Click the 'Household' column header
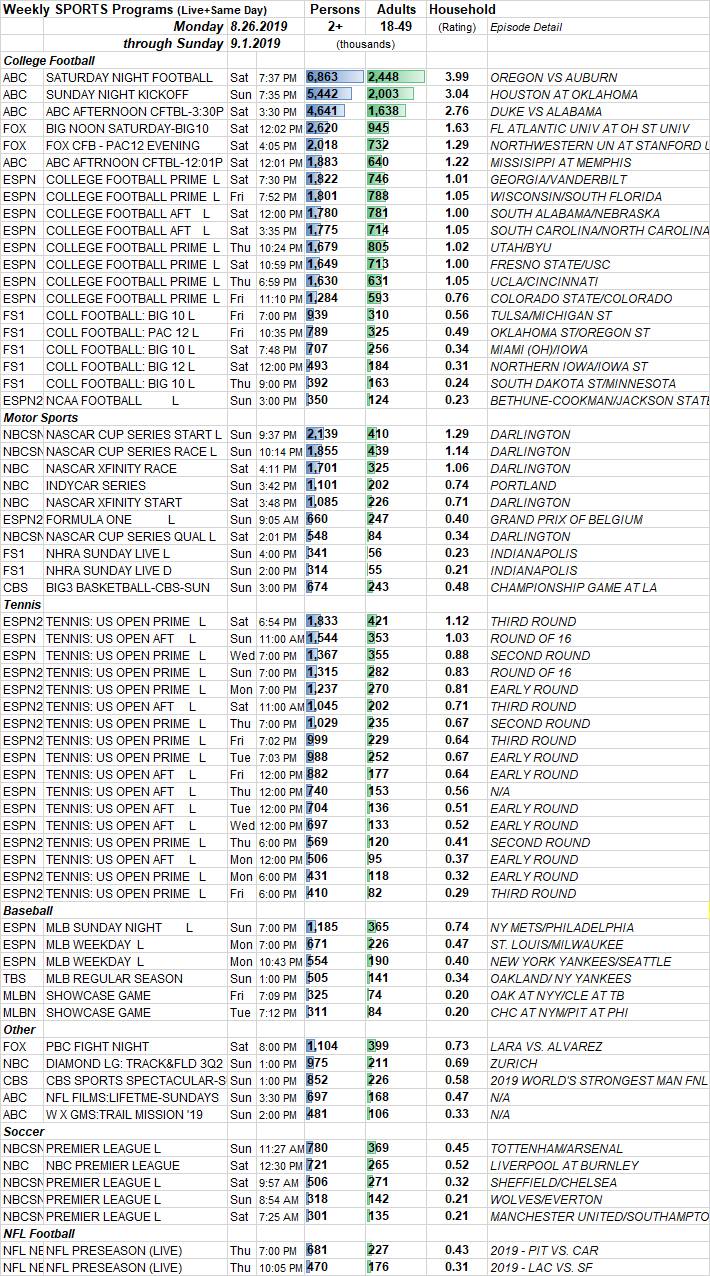This screenshot has width=710, height=1276. [x=462, y=9]
